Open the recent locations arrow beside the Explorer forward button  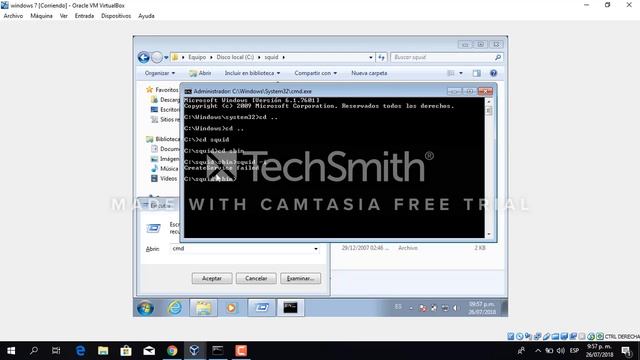[166, 58]
